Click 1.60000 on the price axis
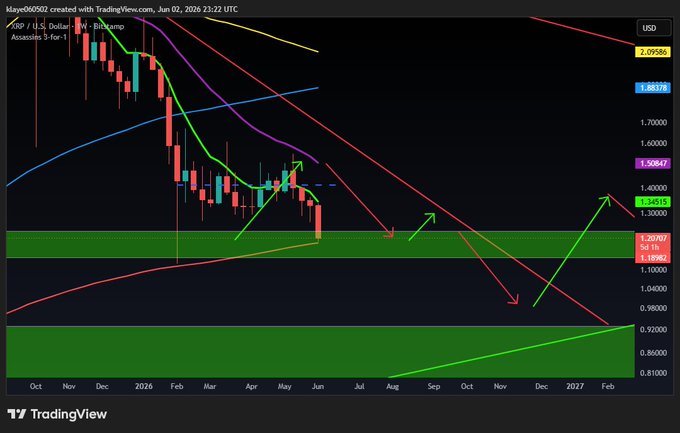The width and height of the screenshot is (680, 433). (x=654, y=143)
